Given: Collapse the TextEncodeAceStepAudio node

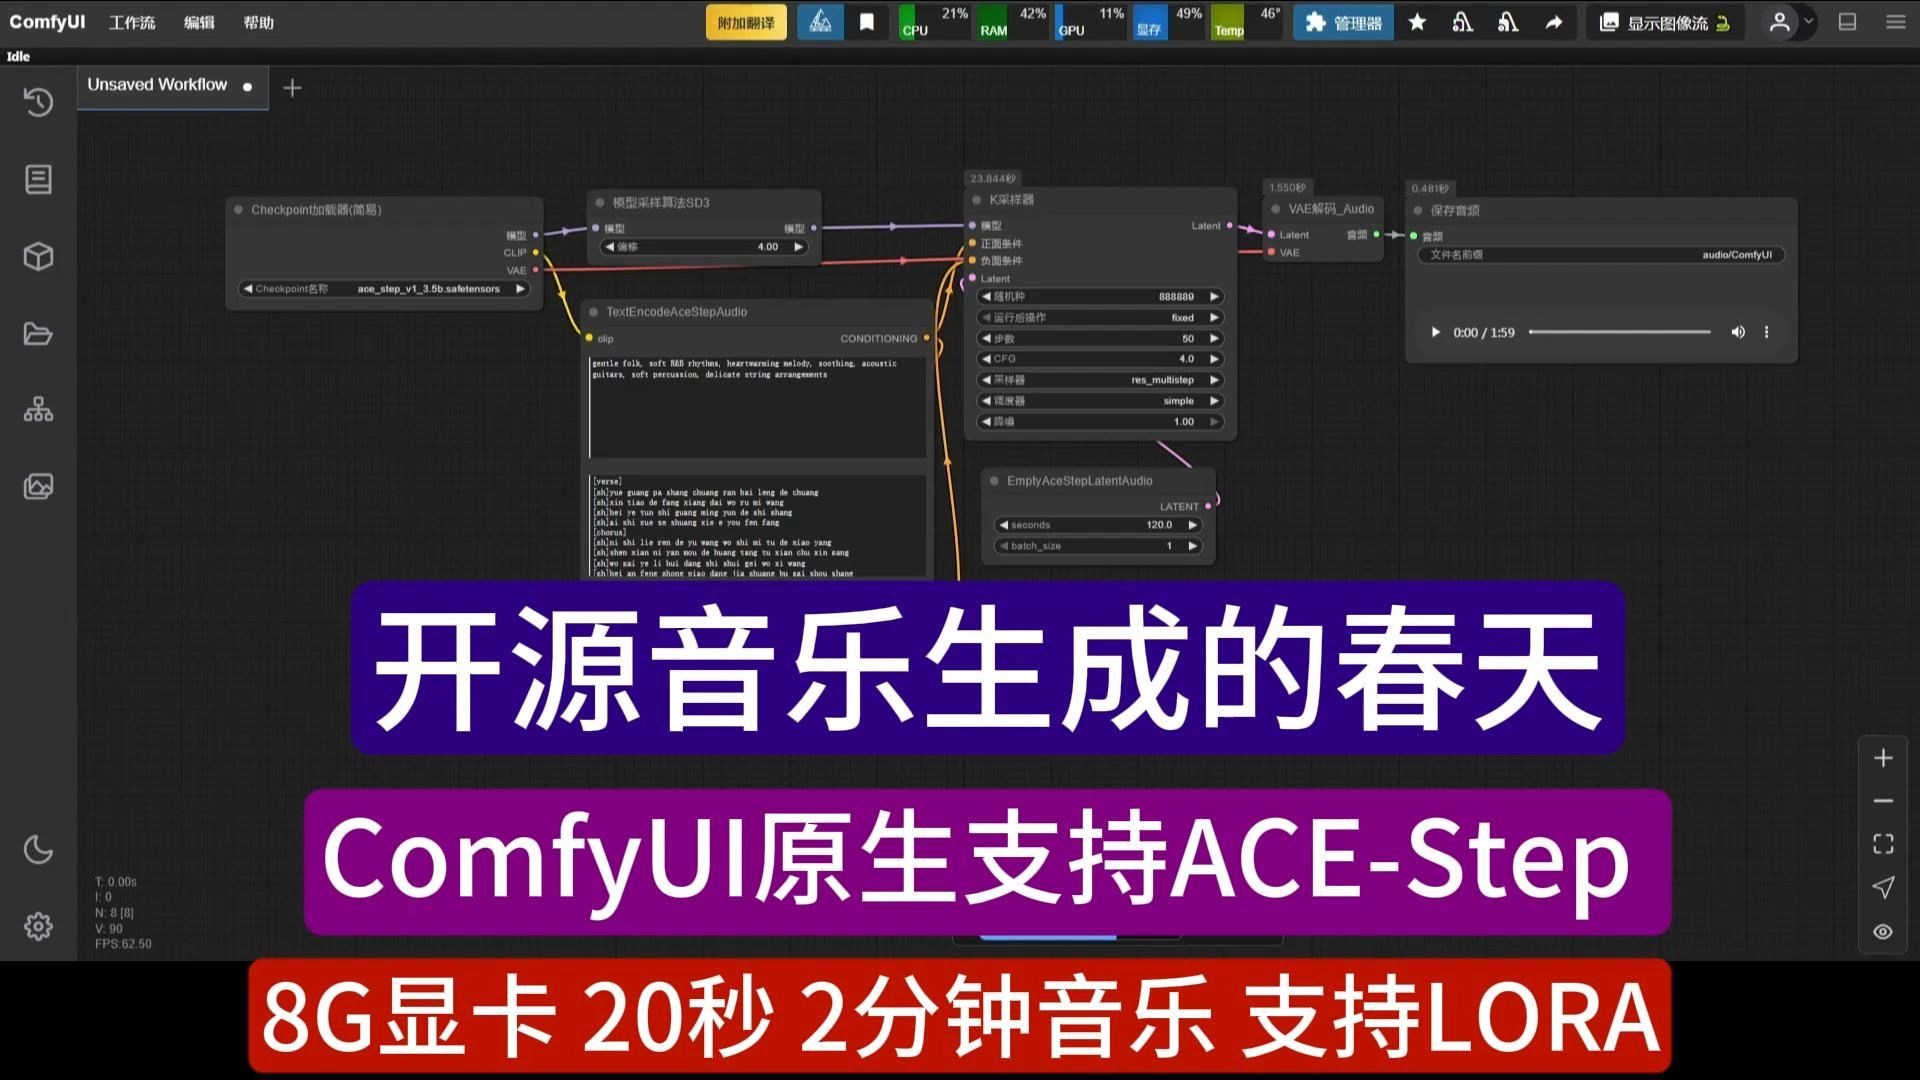Looking at the screenshot, I should [594, 312].
